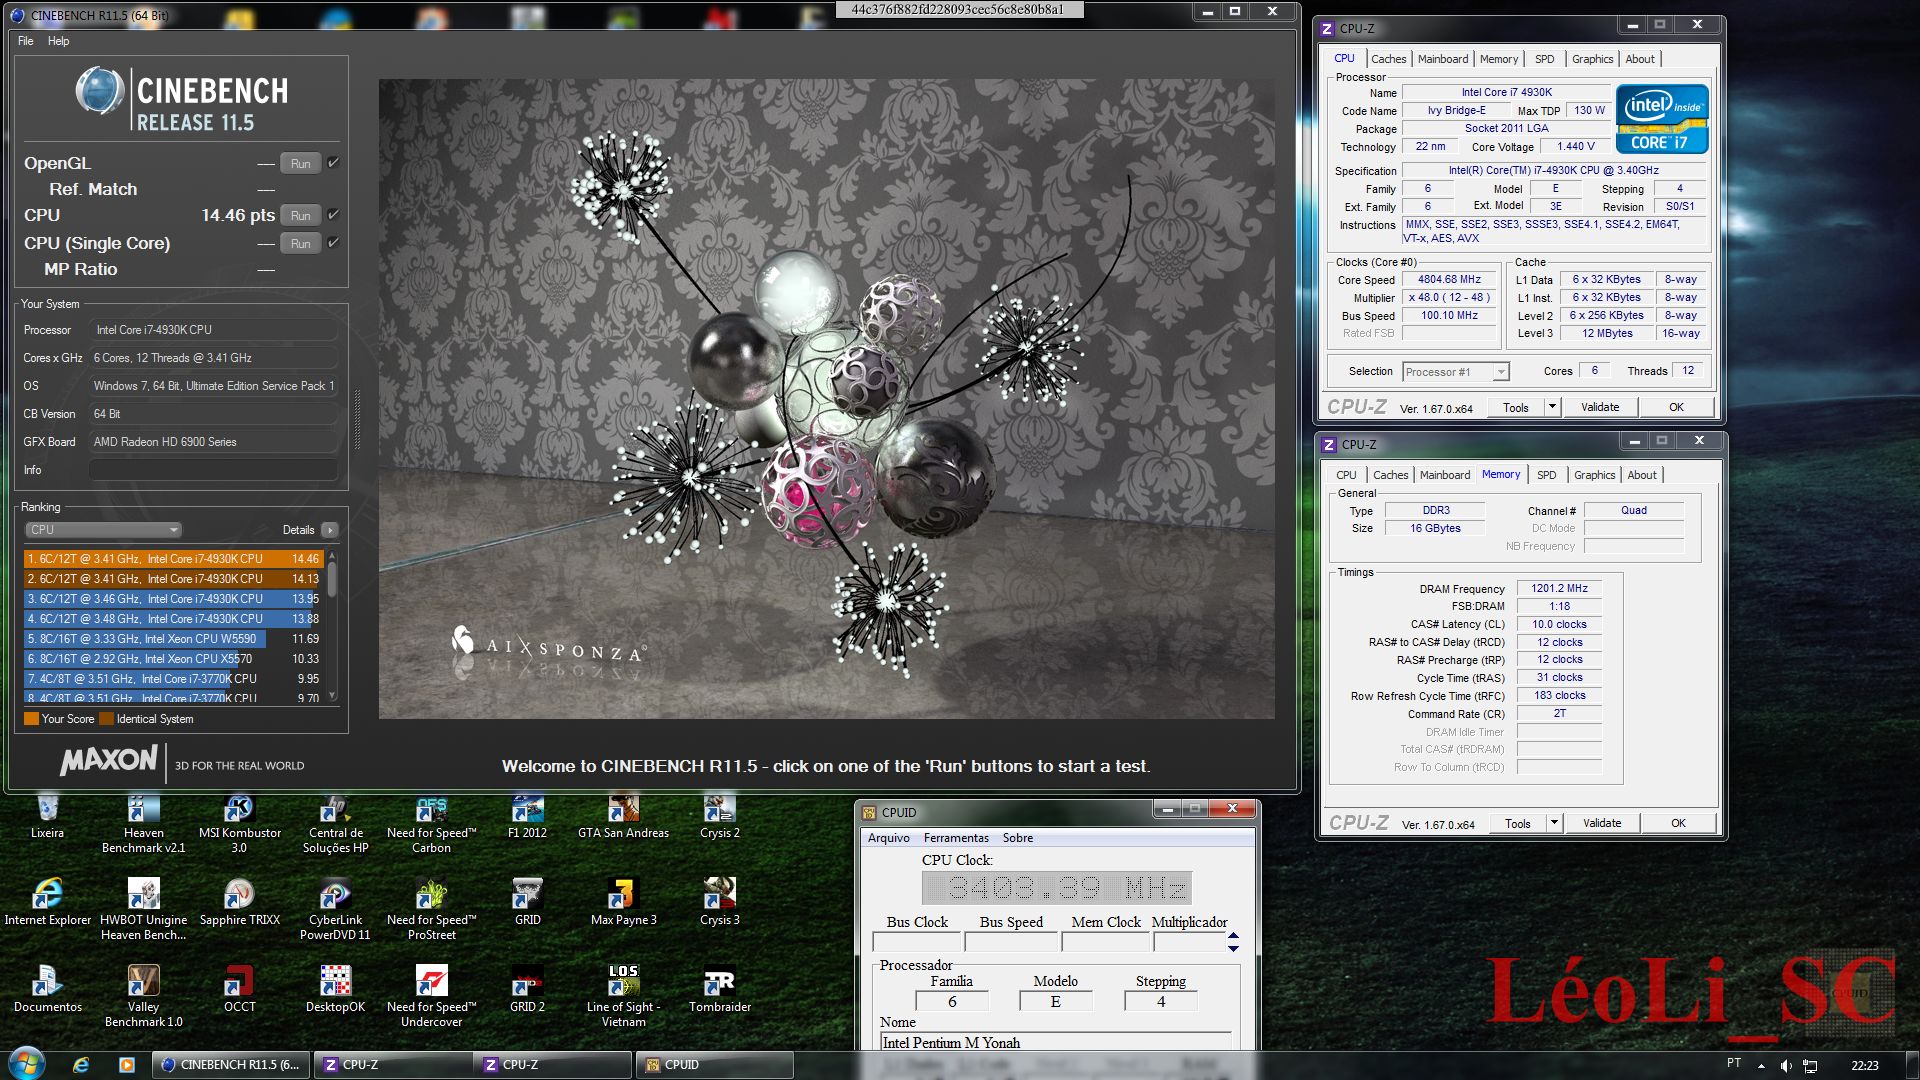Viewport: 1920px width, 1080px height.
Task: Launch HWBOT Unigine Heaven Bench shortcut
Action: point(143,909)
